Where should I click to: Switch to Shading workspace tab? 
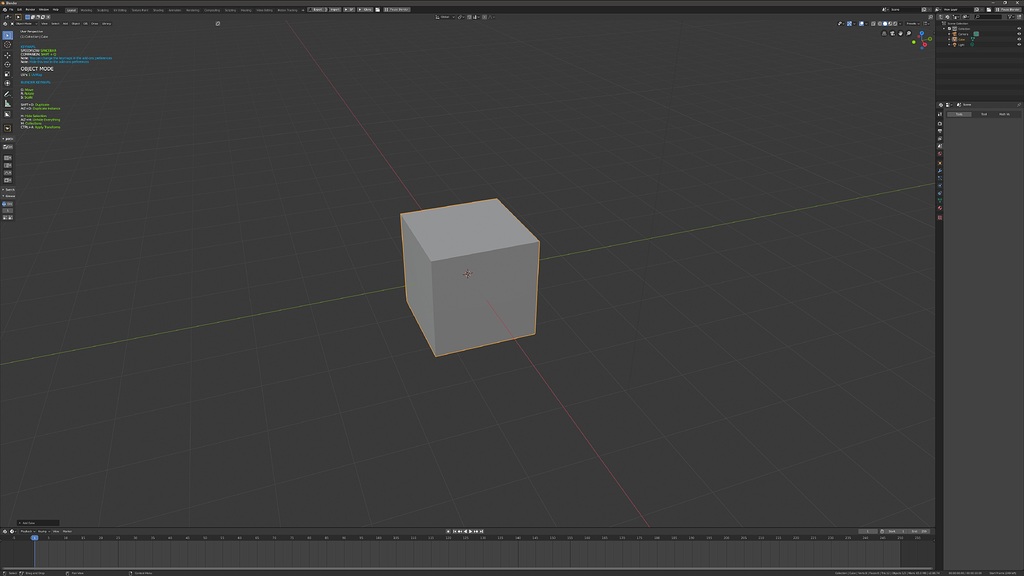158,10
